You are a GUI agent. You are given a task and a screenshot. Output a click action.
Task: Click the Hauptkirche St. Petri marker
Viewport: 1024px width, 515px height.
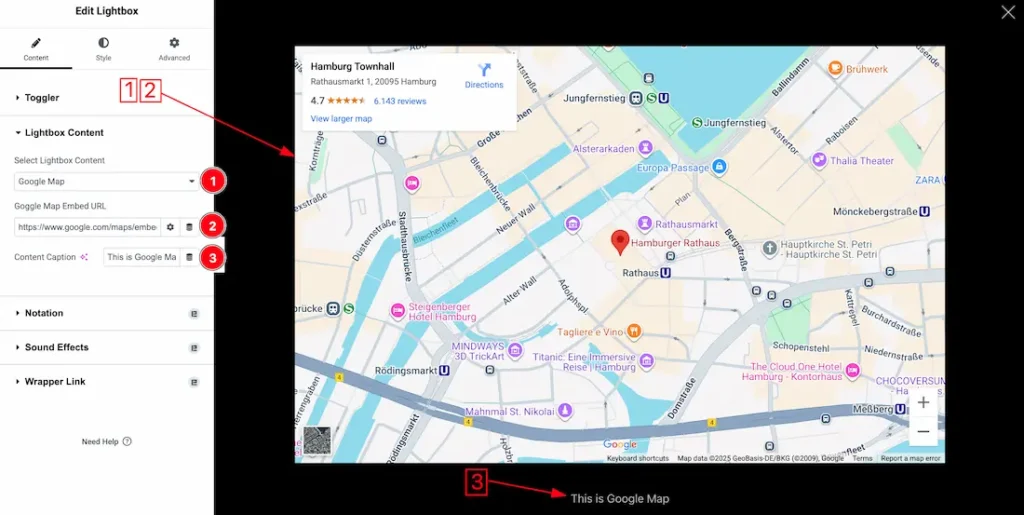(770, 247)
